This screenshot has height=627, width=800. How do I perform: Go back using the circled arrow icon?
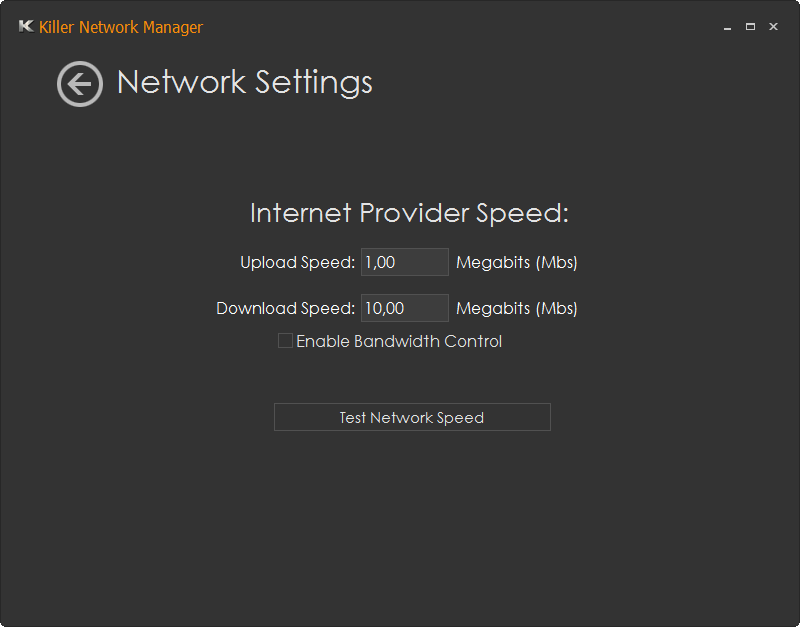(80, 84)
